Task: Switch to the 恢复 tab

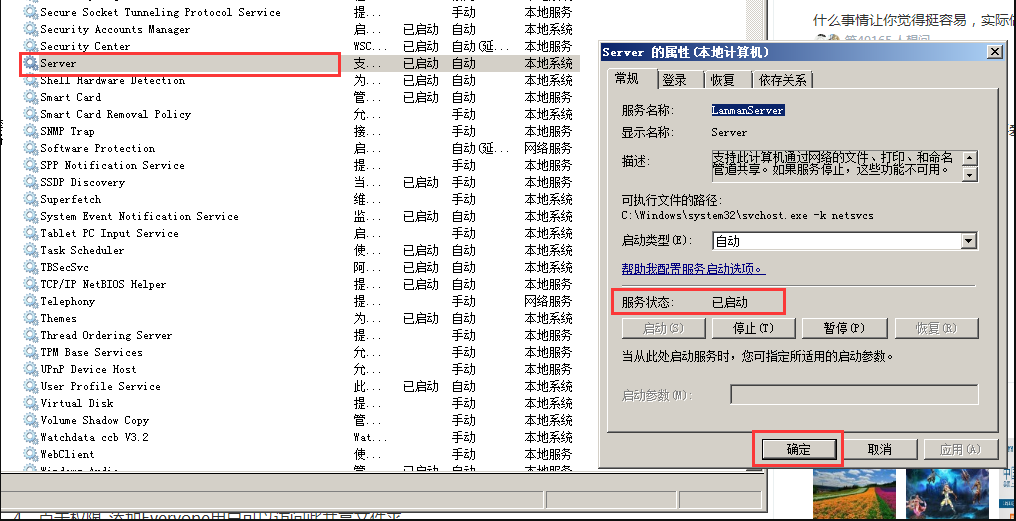Action: click(x=723, y=80)
